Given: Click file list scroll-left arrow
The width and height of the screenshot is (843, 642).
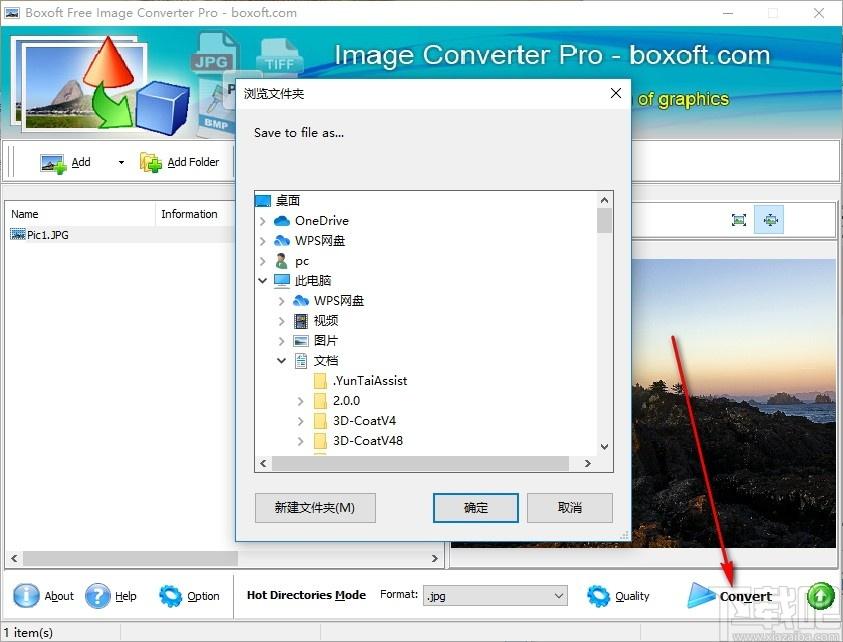Looking at the screenshot, I should click(14, 559).
